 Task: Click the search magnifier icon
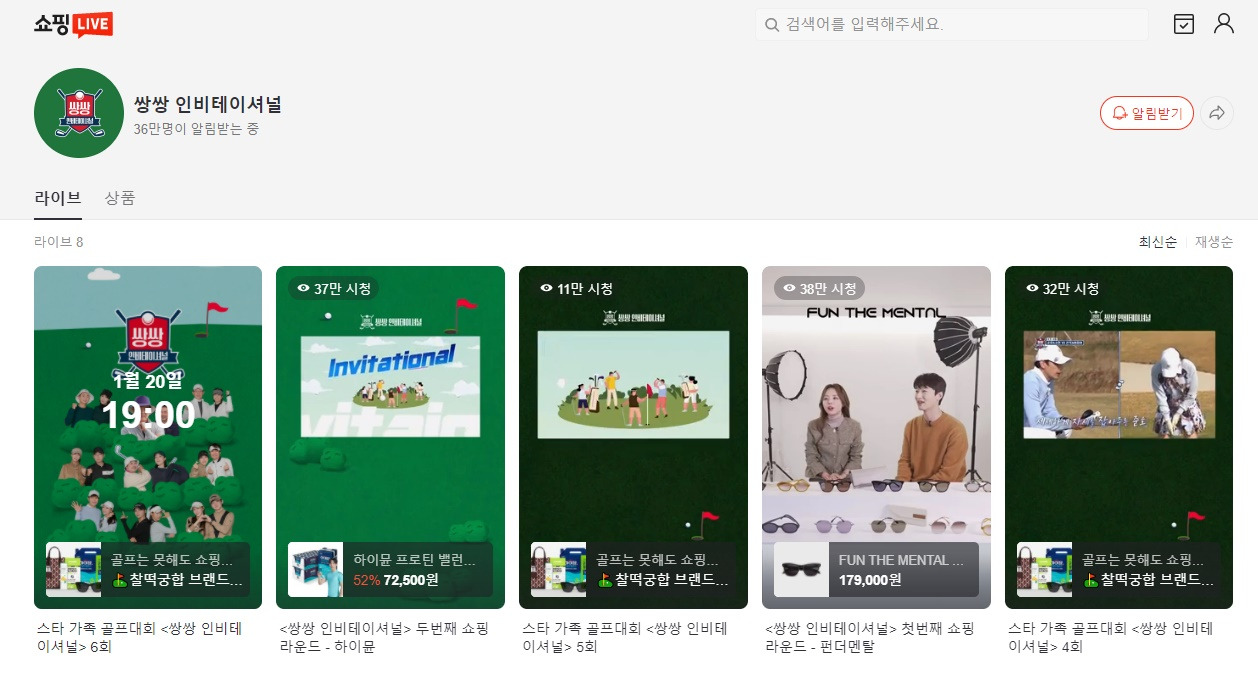click(769, 23)
